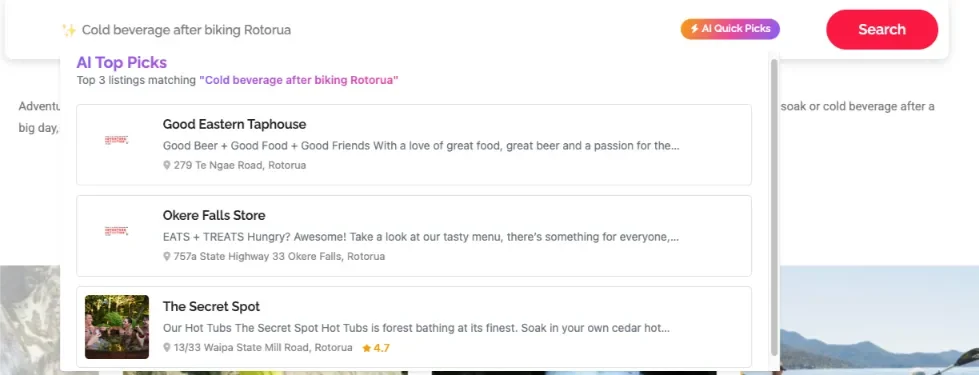Click location pin for State Highway 33 address
Screen dimensions: 979x375
point(167,256)
